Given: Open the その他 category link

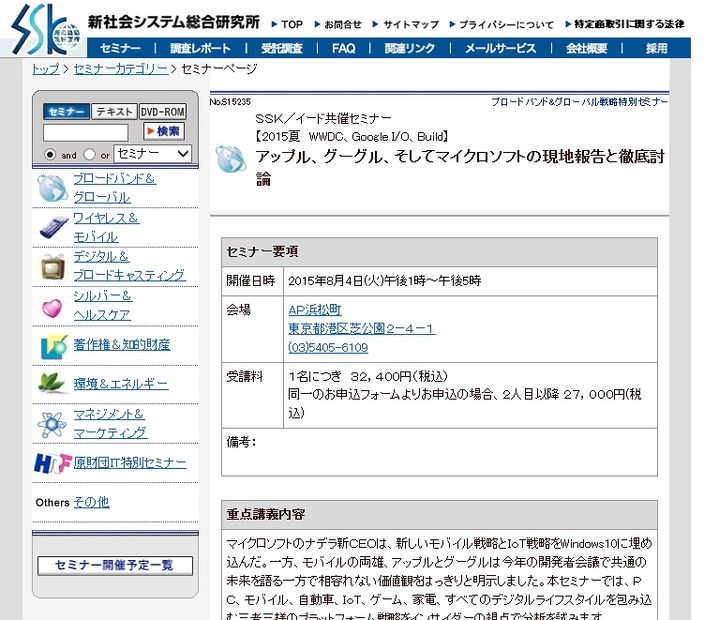Looking at the screenshot, I should (x=92, y=502).
